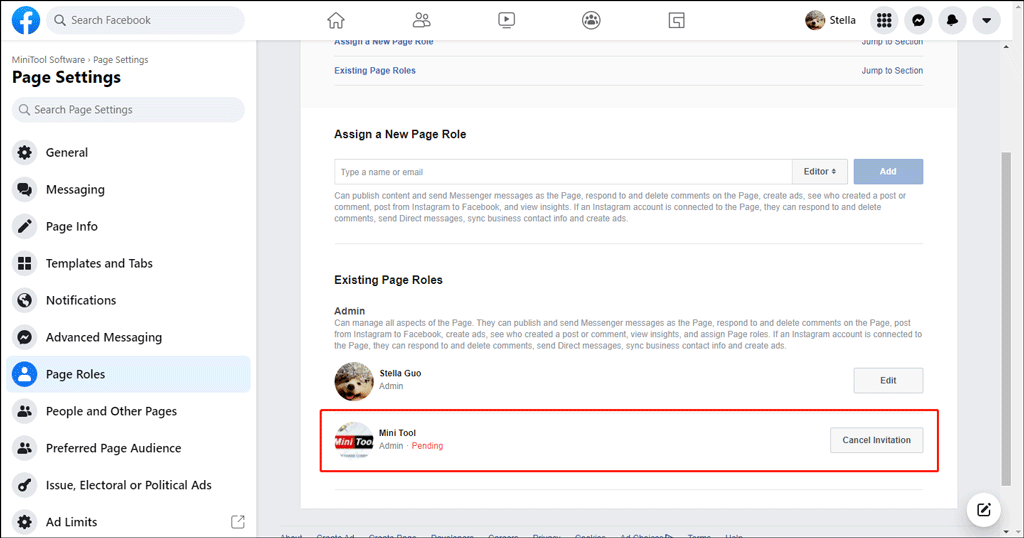Open the Friends icon in top bar
Viewport: 1024px width, 538px height.
click(x=421, y=20)
